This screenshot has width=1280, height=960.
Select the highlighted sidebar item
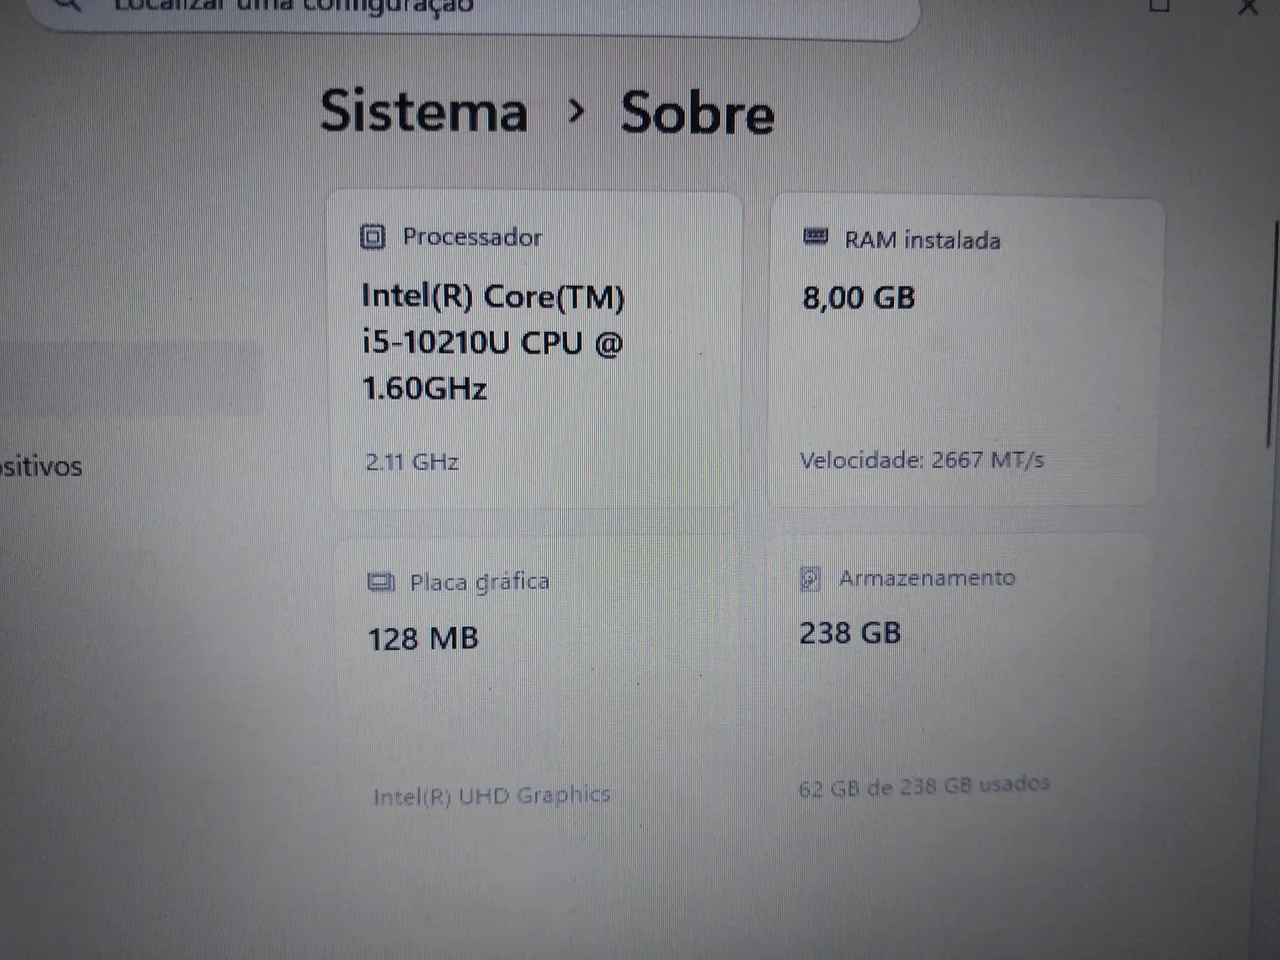click(x=130, y=378)
